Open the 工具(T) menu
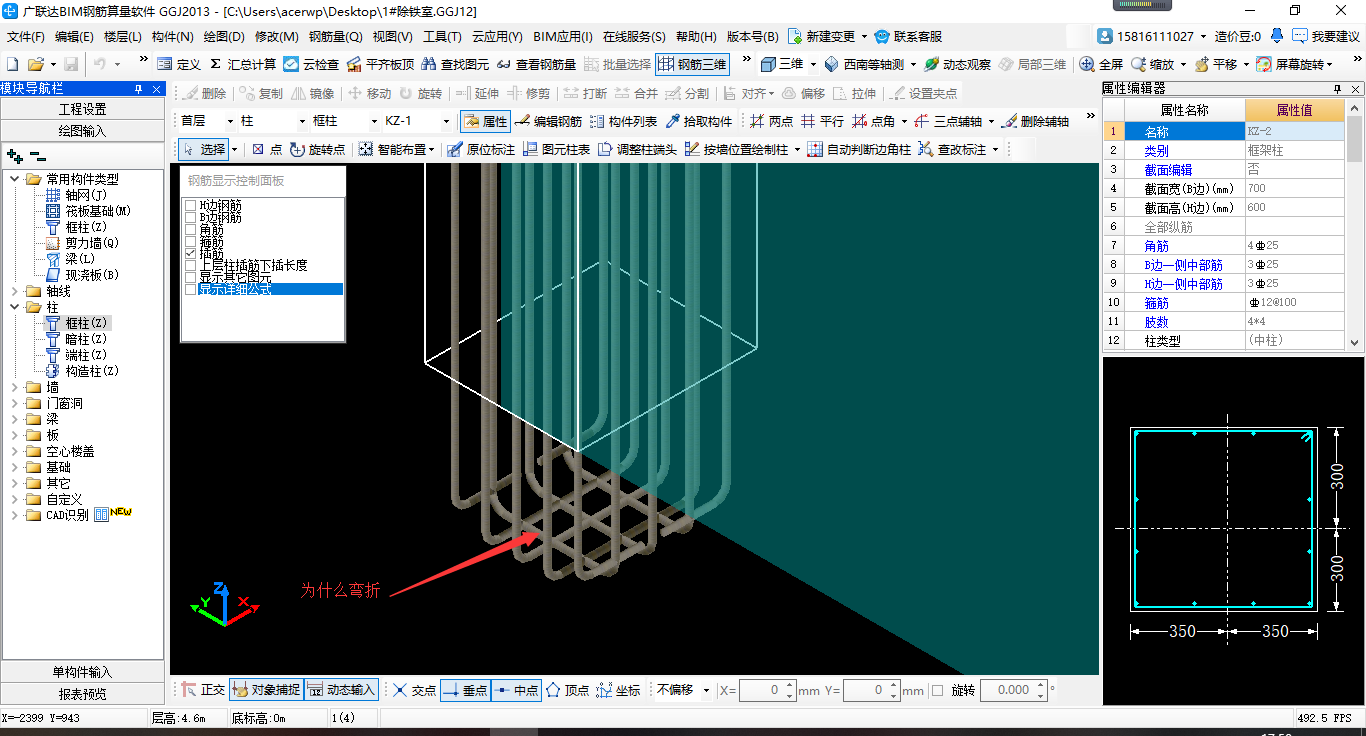 pos(442,37)
